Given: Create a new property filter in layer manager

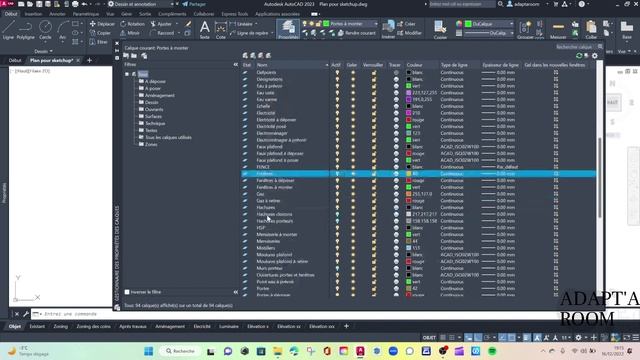Looking at the screenshot, I should pyautogui.click(x=126, y=56).
